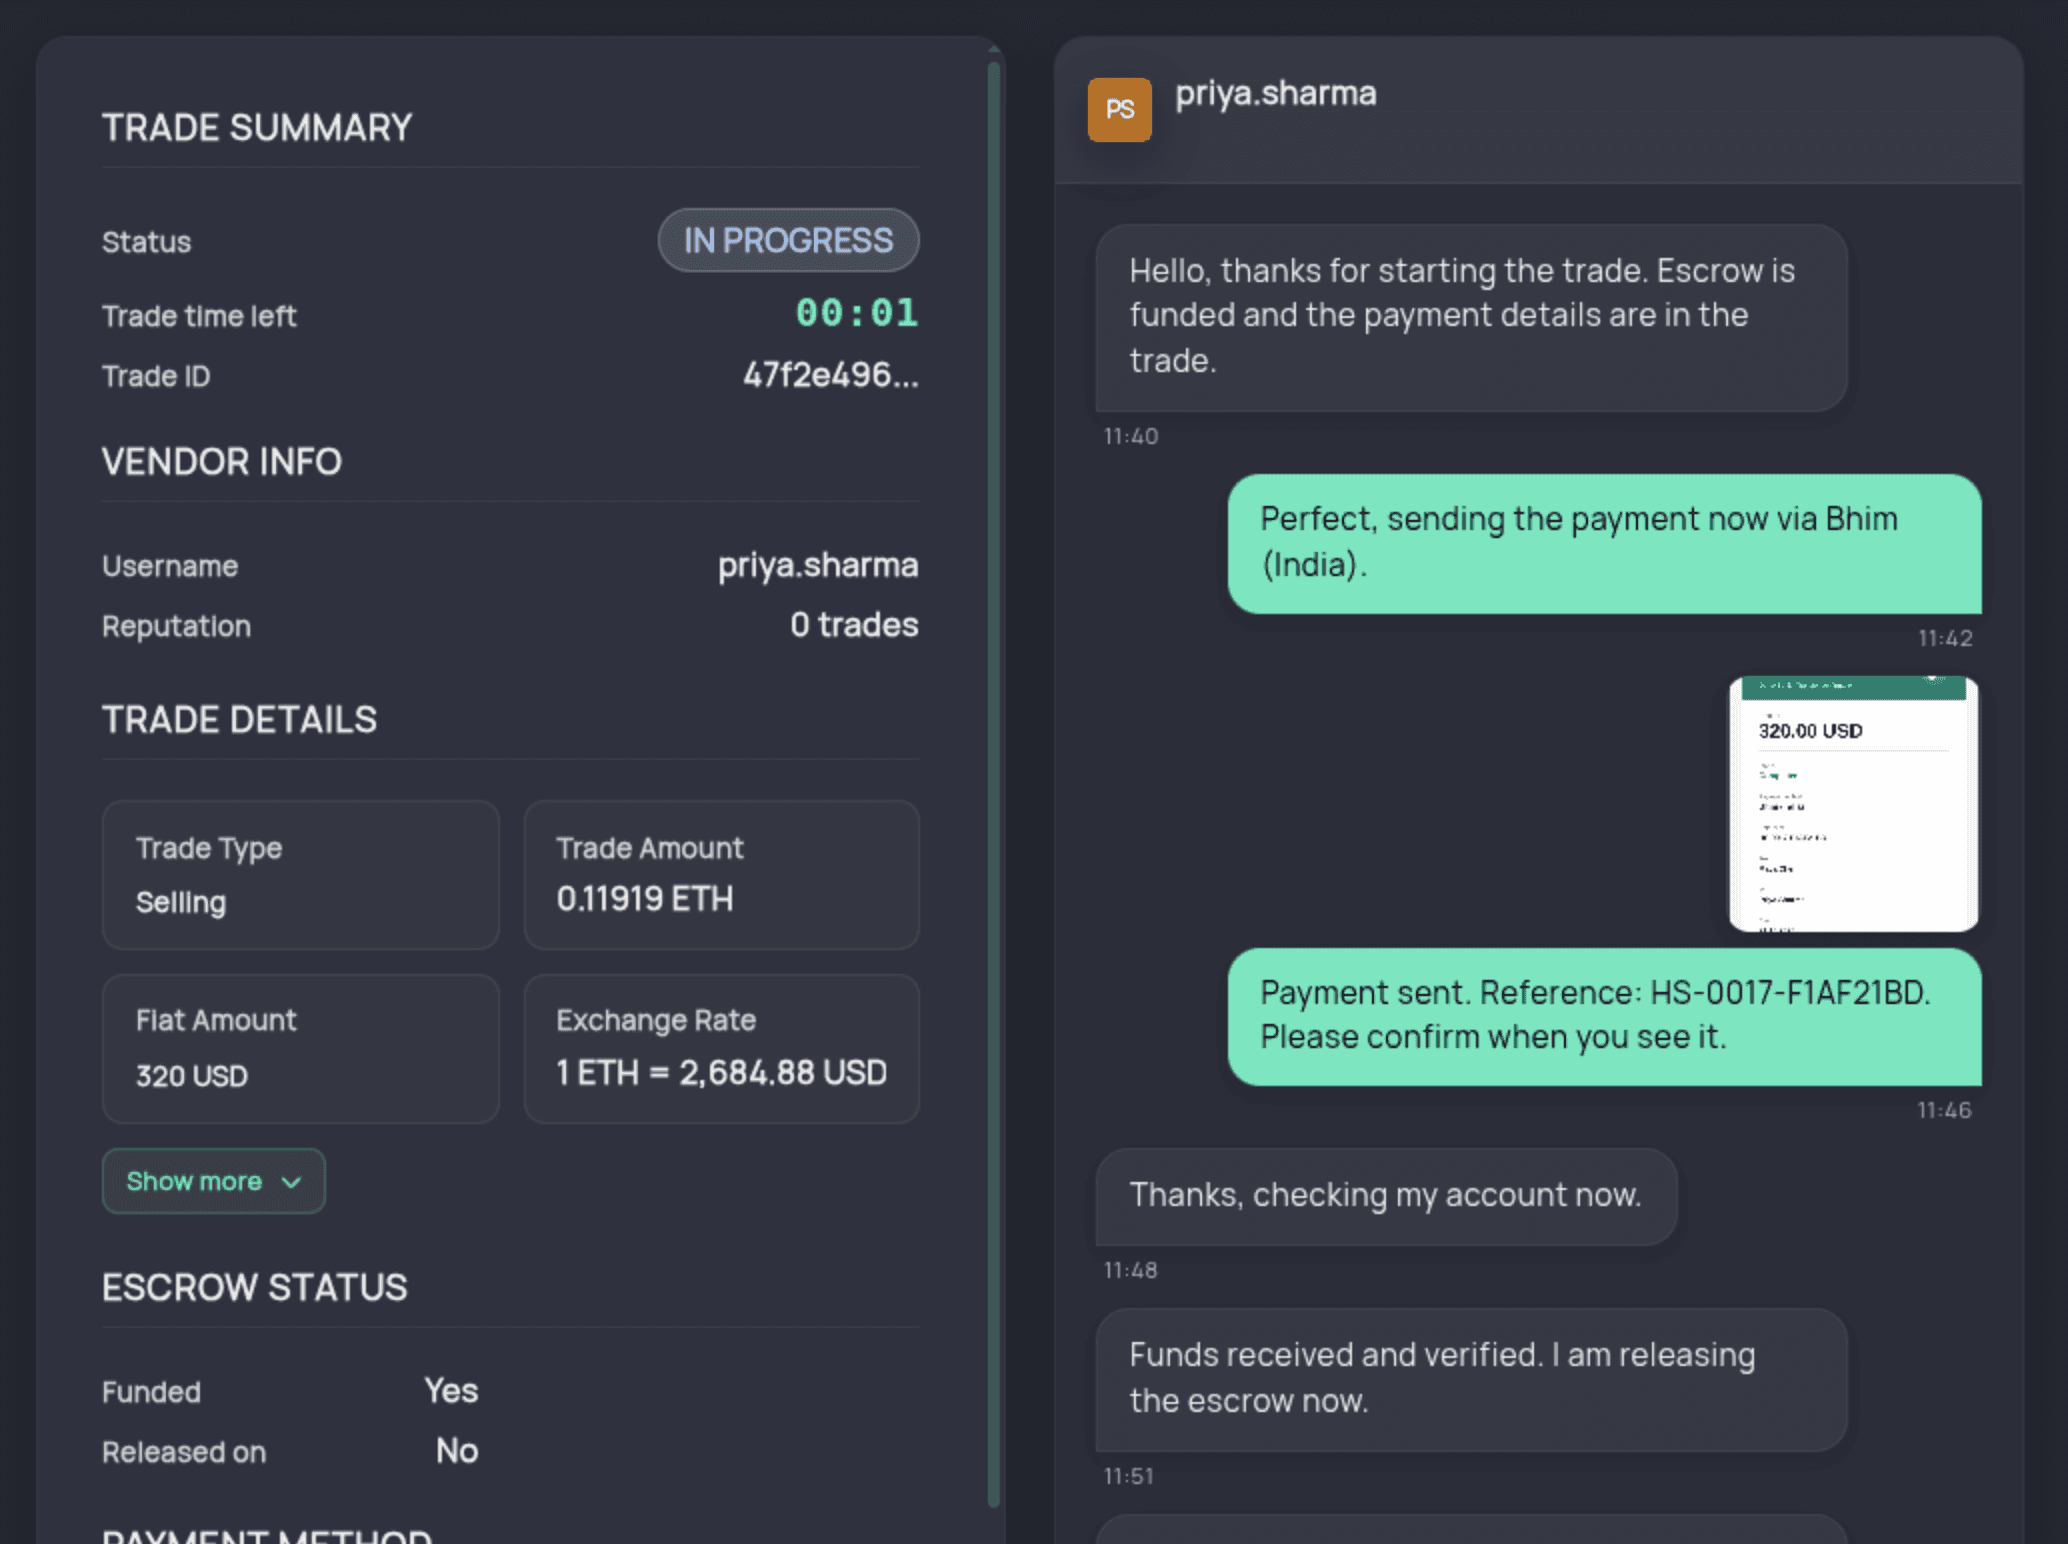Image resolution: width=2068 pixels, height=1544 pixels.
Task: Click the 11:42 message timestamp
Action: [1945, 638]
